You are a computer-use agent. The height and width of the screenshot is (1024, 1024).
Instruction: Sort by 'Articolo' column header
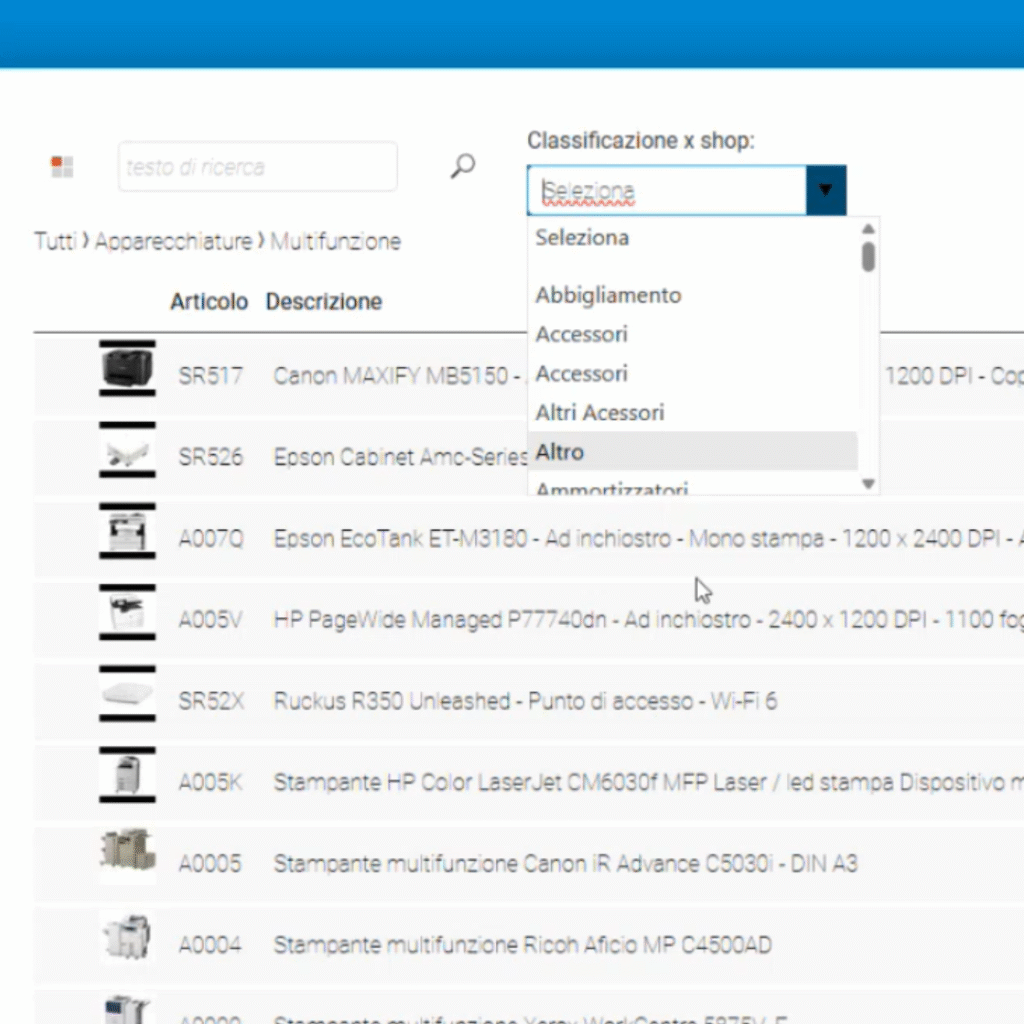coord(209,302)
